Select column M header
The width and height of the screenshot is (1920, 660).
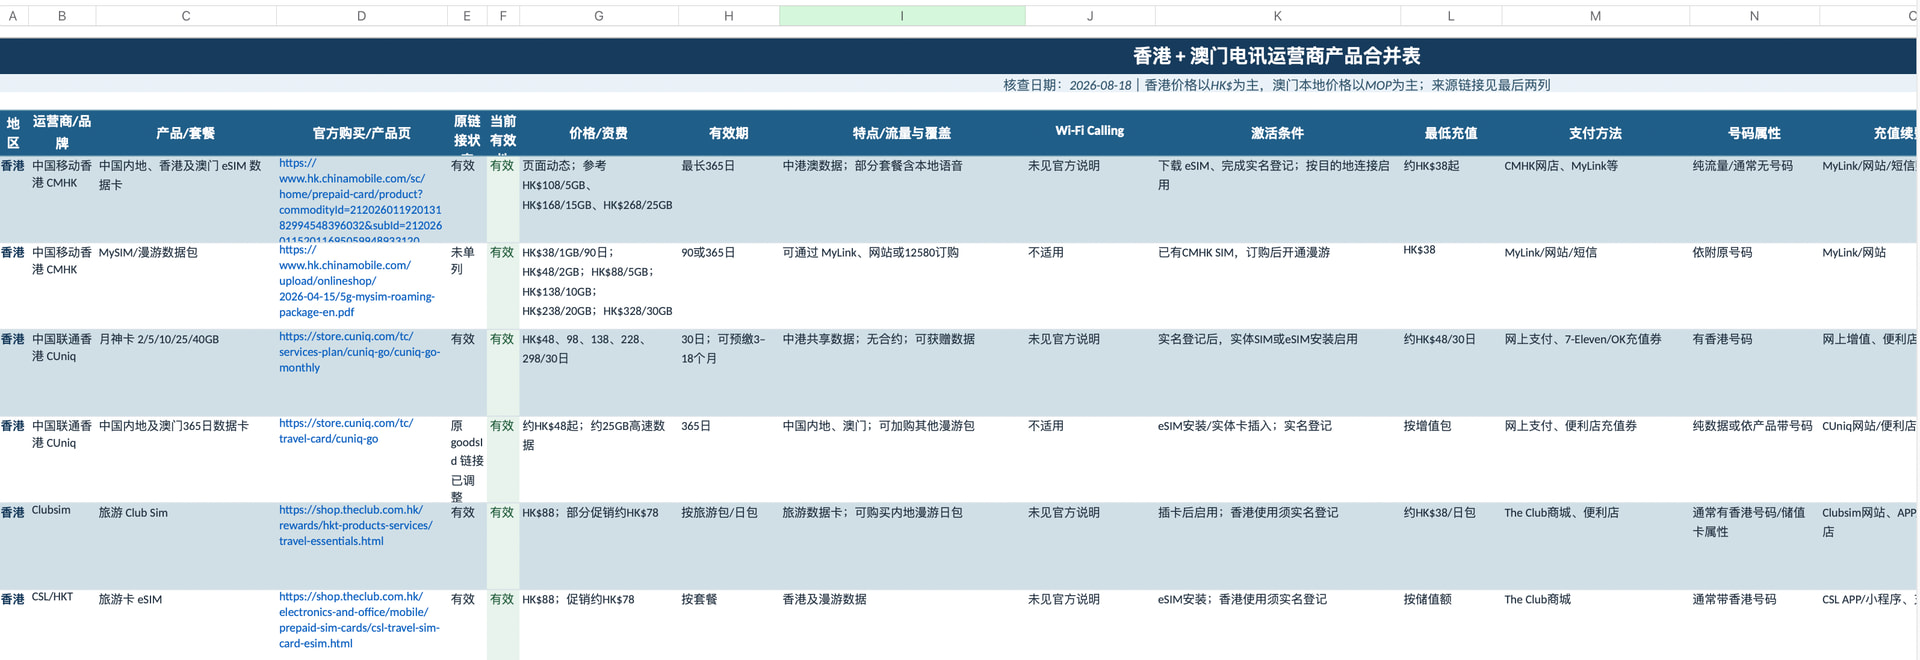pyautogui.click(x=1595, y=16)
